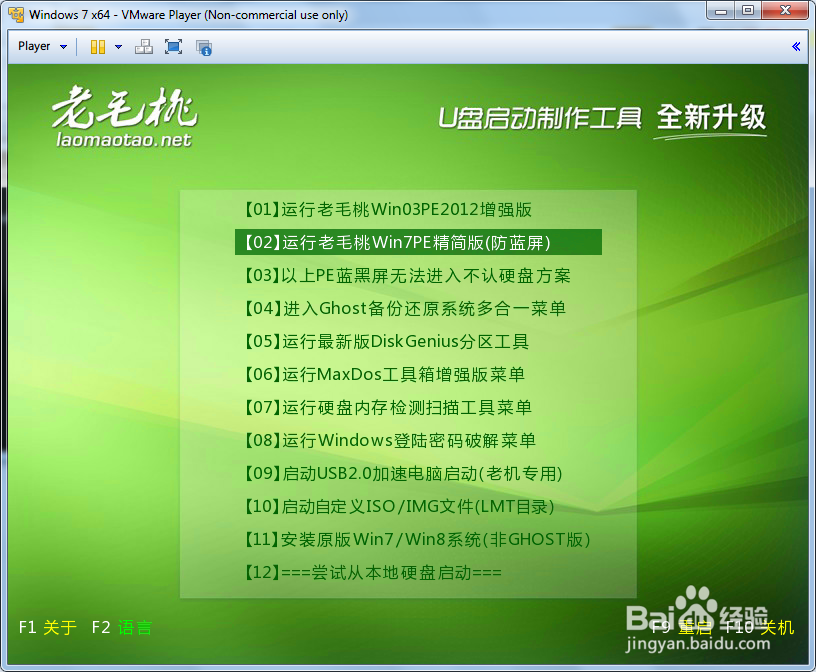The height and width of the screenshot is (672, 816).
Task: Select 【12】===尝试从本地硬盘启动===
Action: tap(373, 573)
